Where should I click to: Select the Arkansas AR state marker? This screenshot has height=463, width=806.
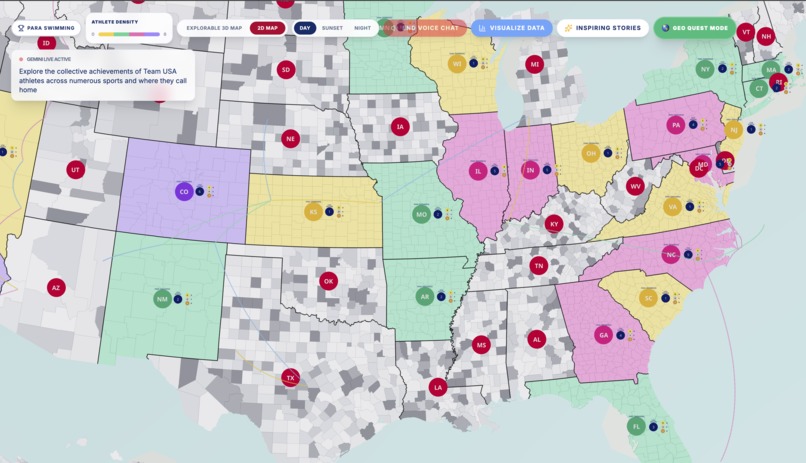425,297
